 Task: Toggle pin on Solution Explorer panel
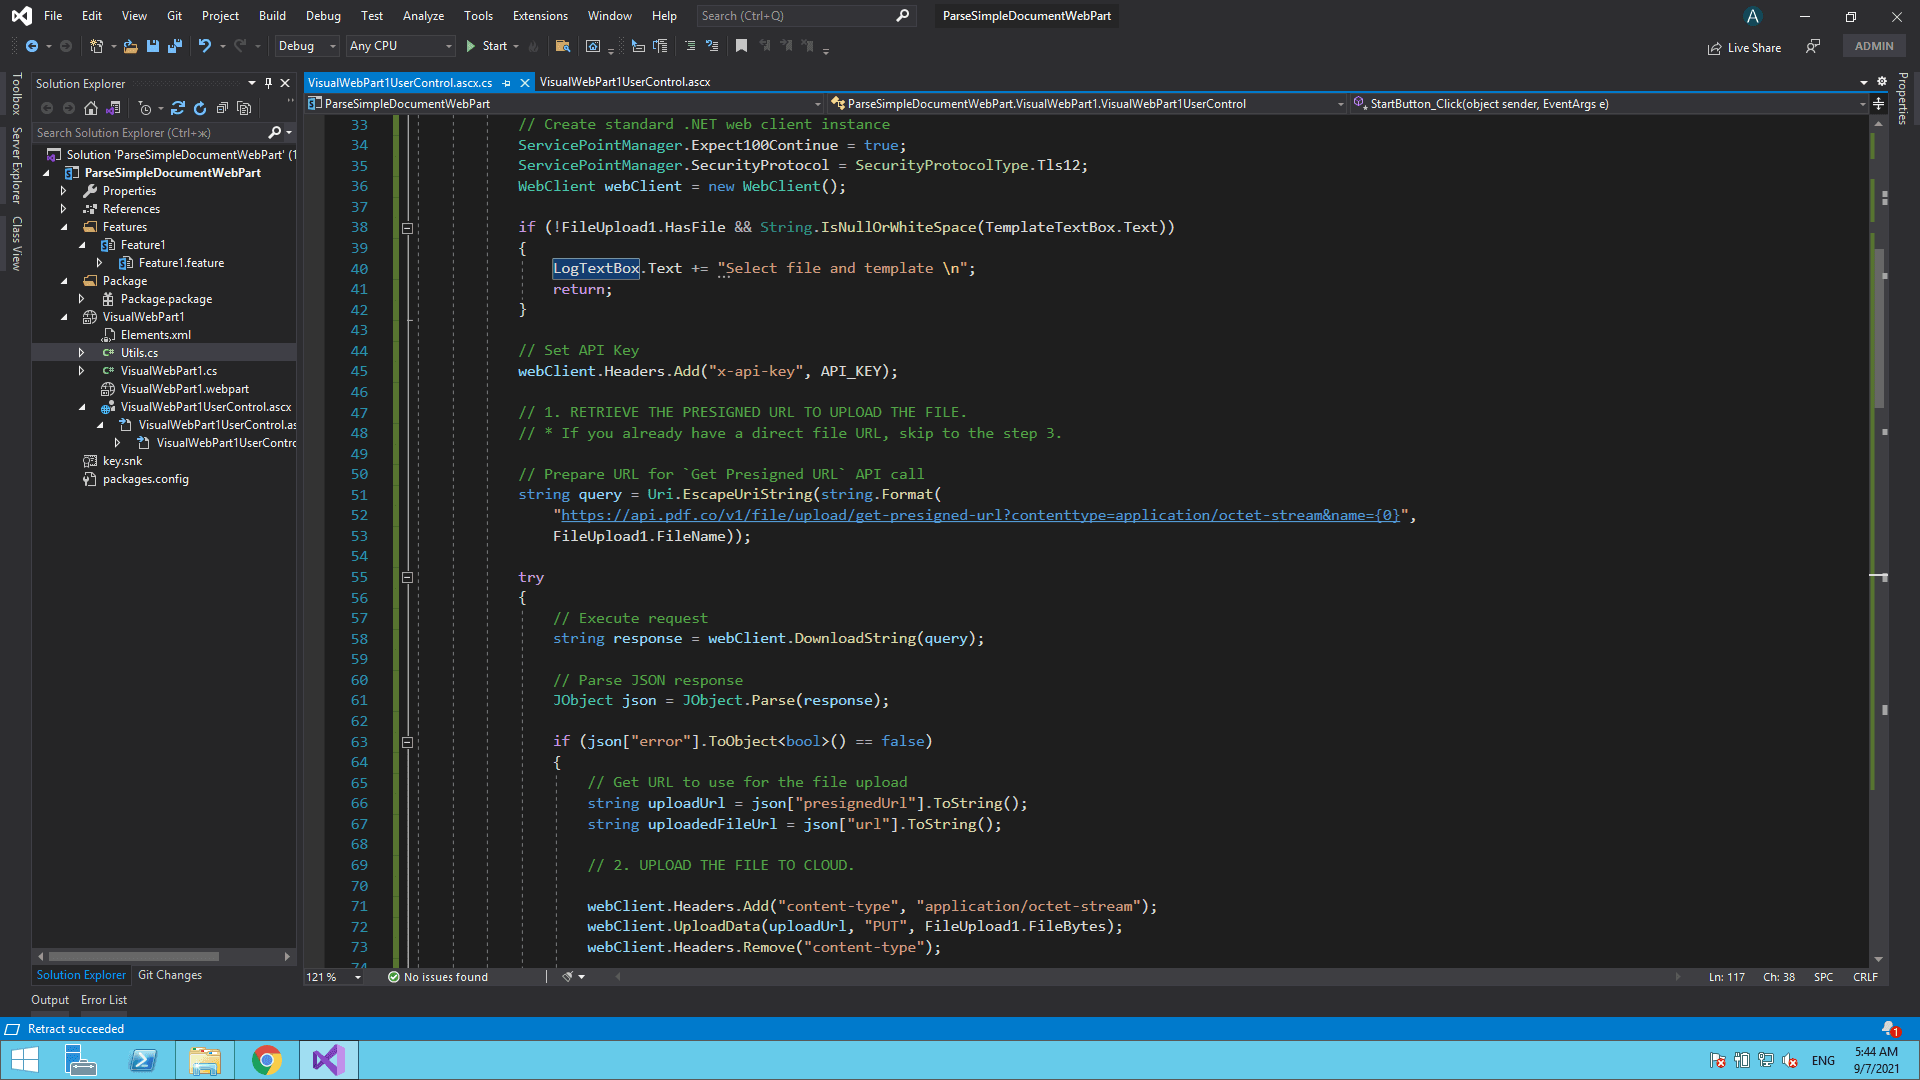pyautogui.click(x=268, y=83)
